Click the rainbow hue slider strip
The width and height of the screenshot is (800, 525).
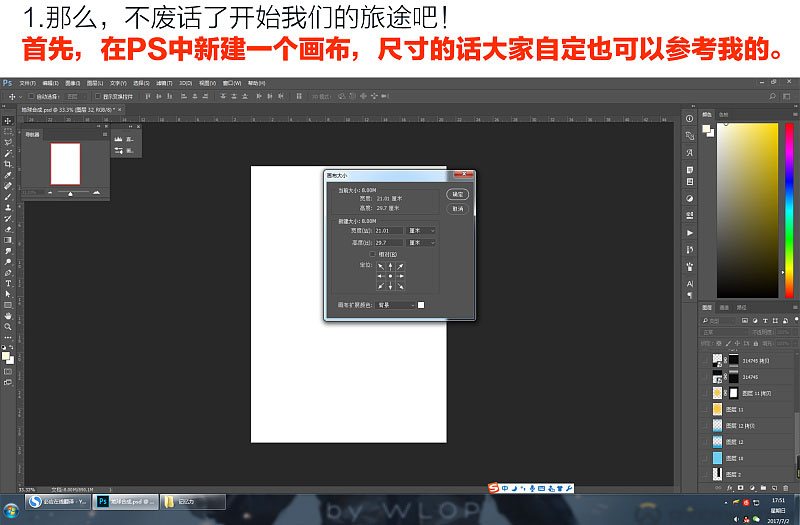(x=789, y=210)
